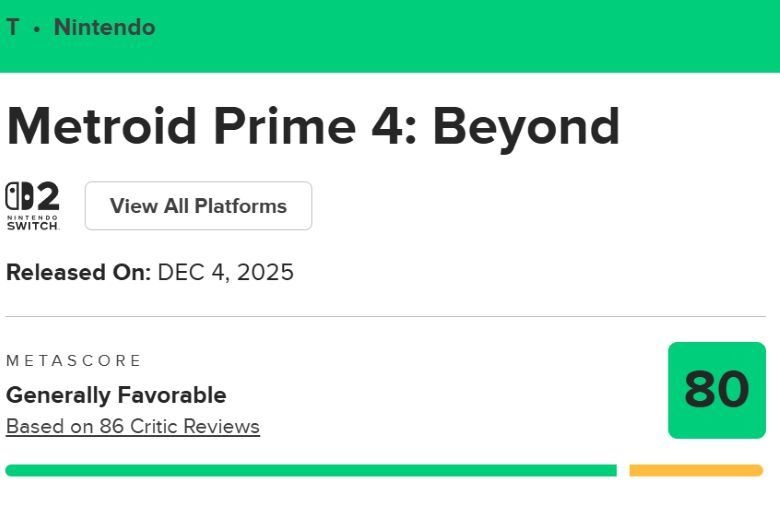Click the Joy-Con symbol in the Switch logo
The height and width of the screenshot is (508, 780).
click(x=19, y=197)
